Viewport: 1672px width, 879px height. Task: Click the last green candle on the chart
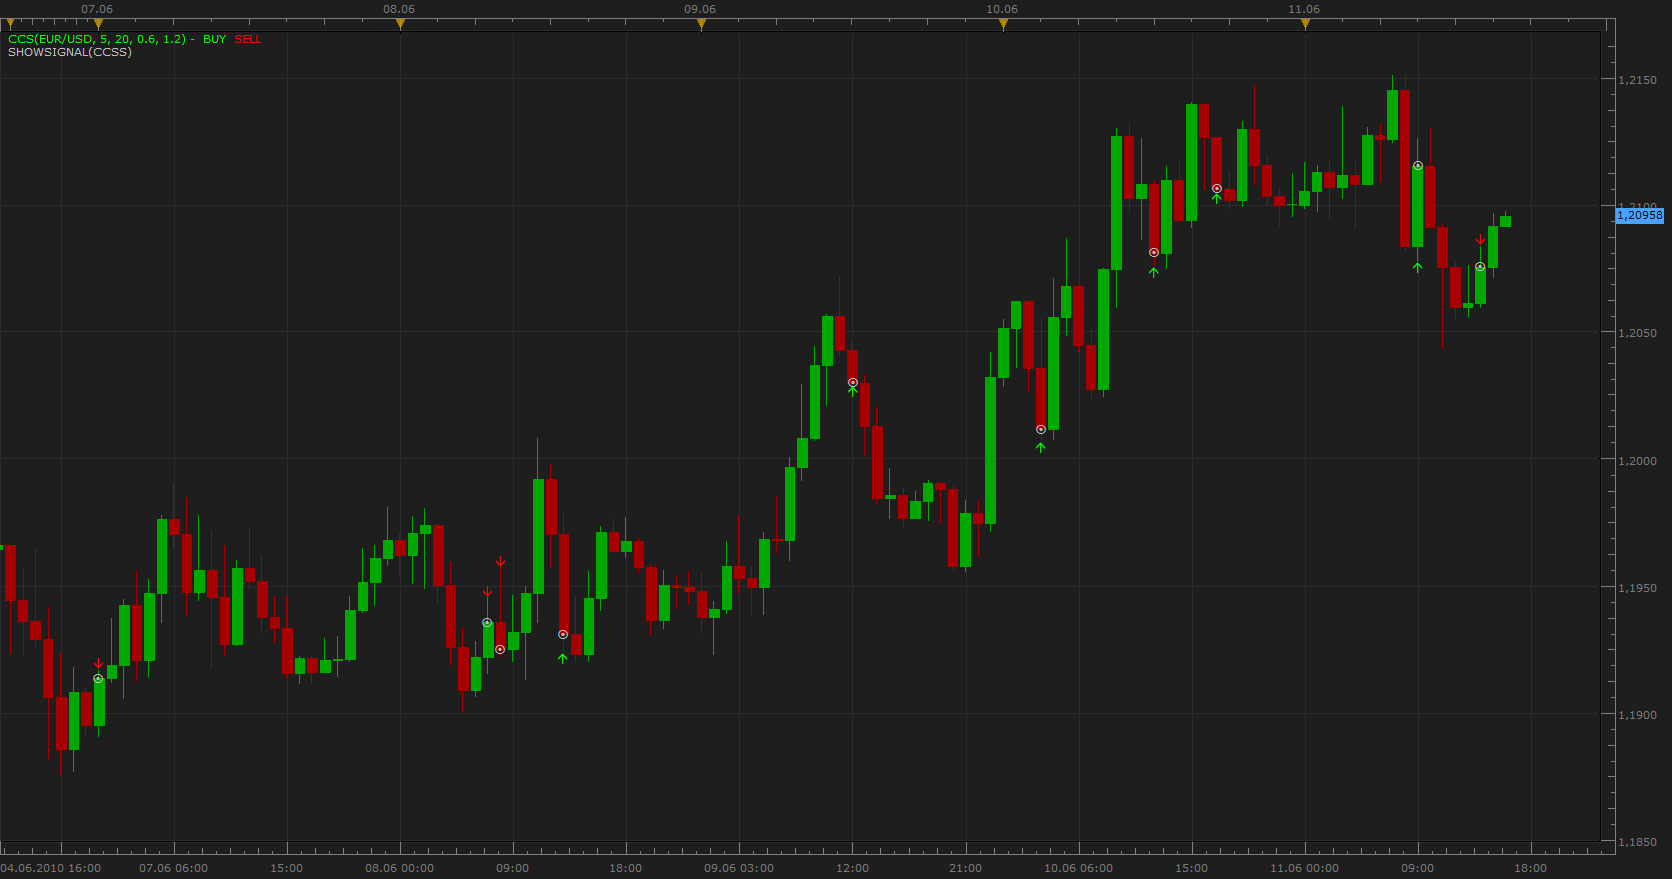click(1505, 221)
